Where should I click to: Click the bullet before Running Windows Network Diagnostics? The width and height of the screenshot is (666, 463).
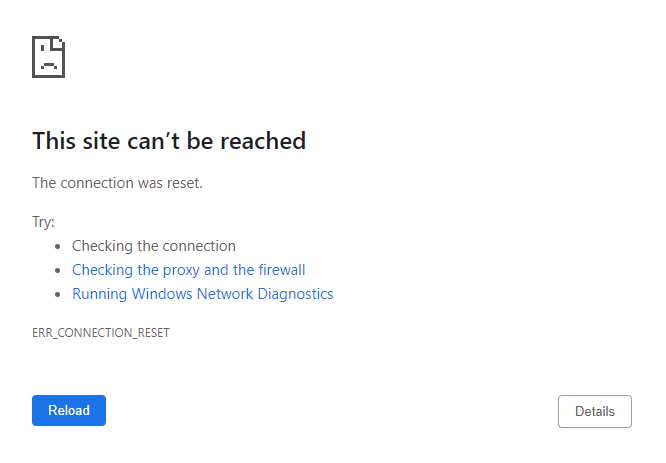pyautogui.click(x=58, y=294)
